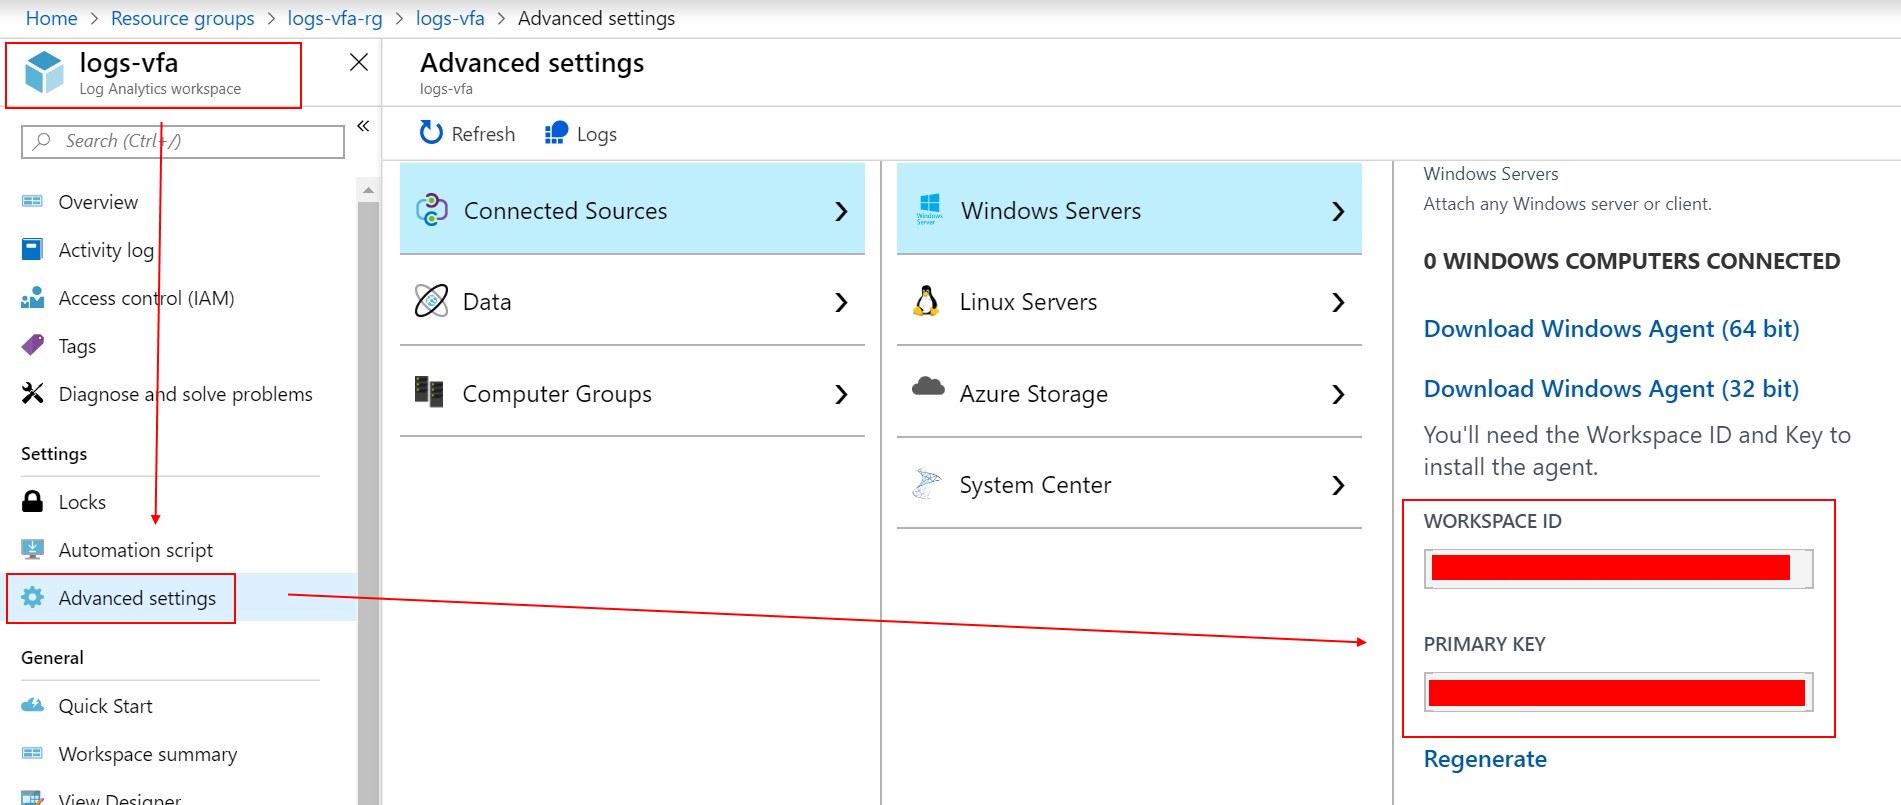Open Activity log
Image resolution: width=1901 pixels, height=805 pixels.
point(106,250)
